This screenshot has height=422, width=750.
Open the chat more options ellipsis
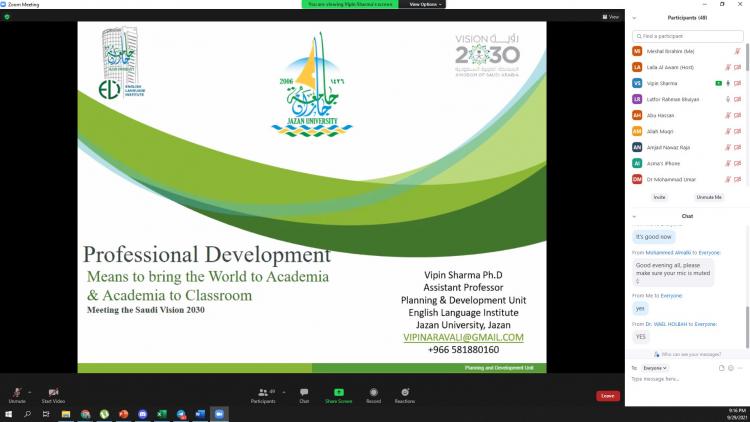[x=740, y=368]
